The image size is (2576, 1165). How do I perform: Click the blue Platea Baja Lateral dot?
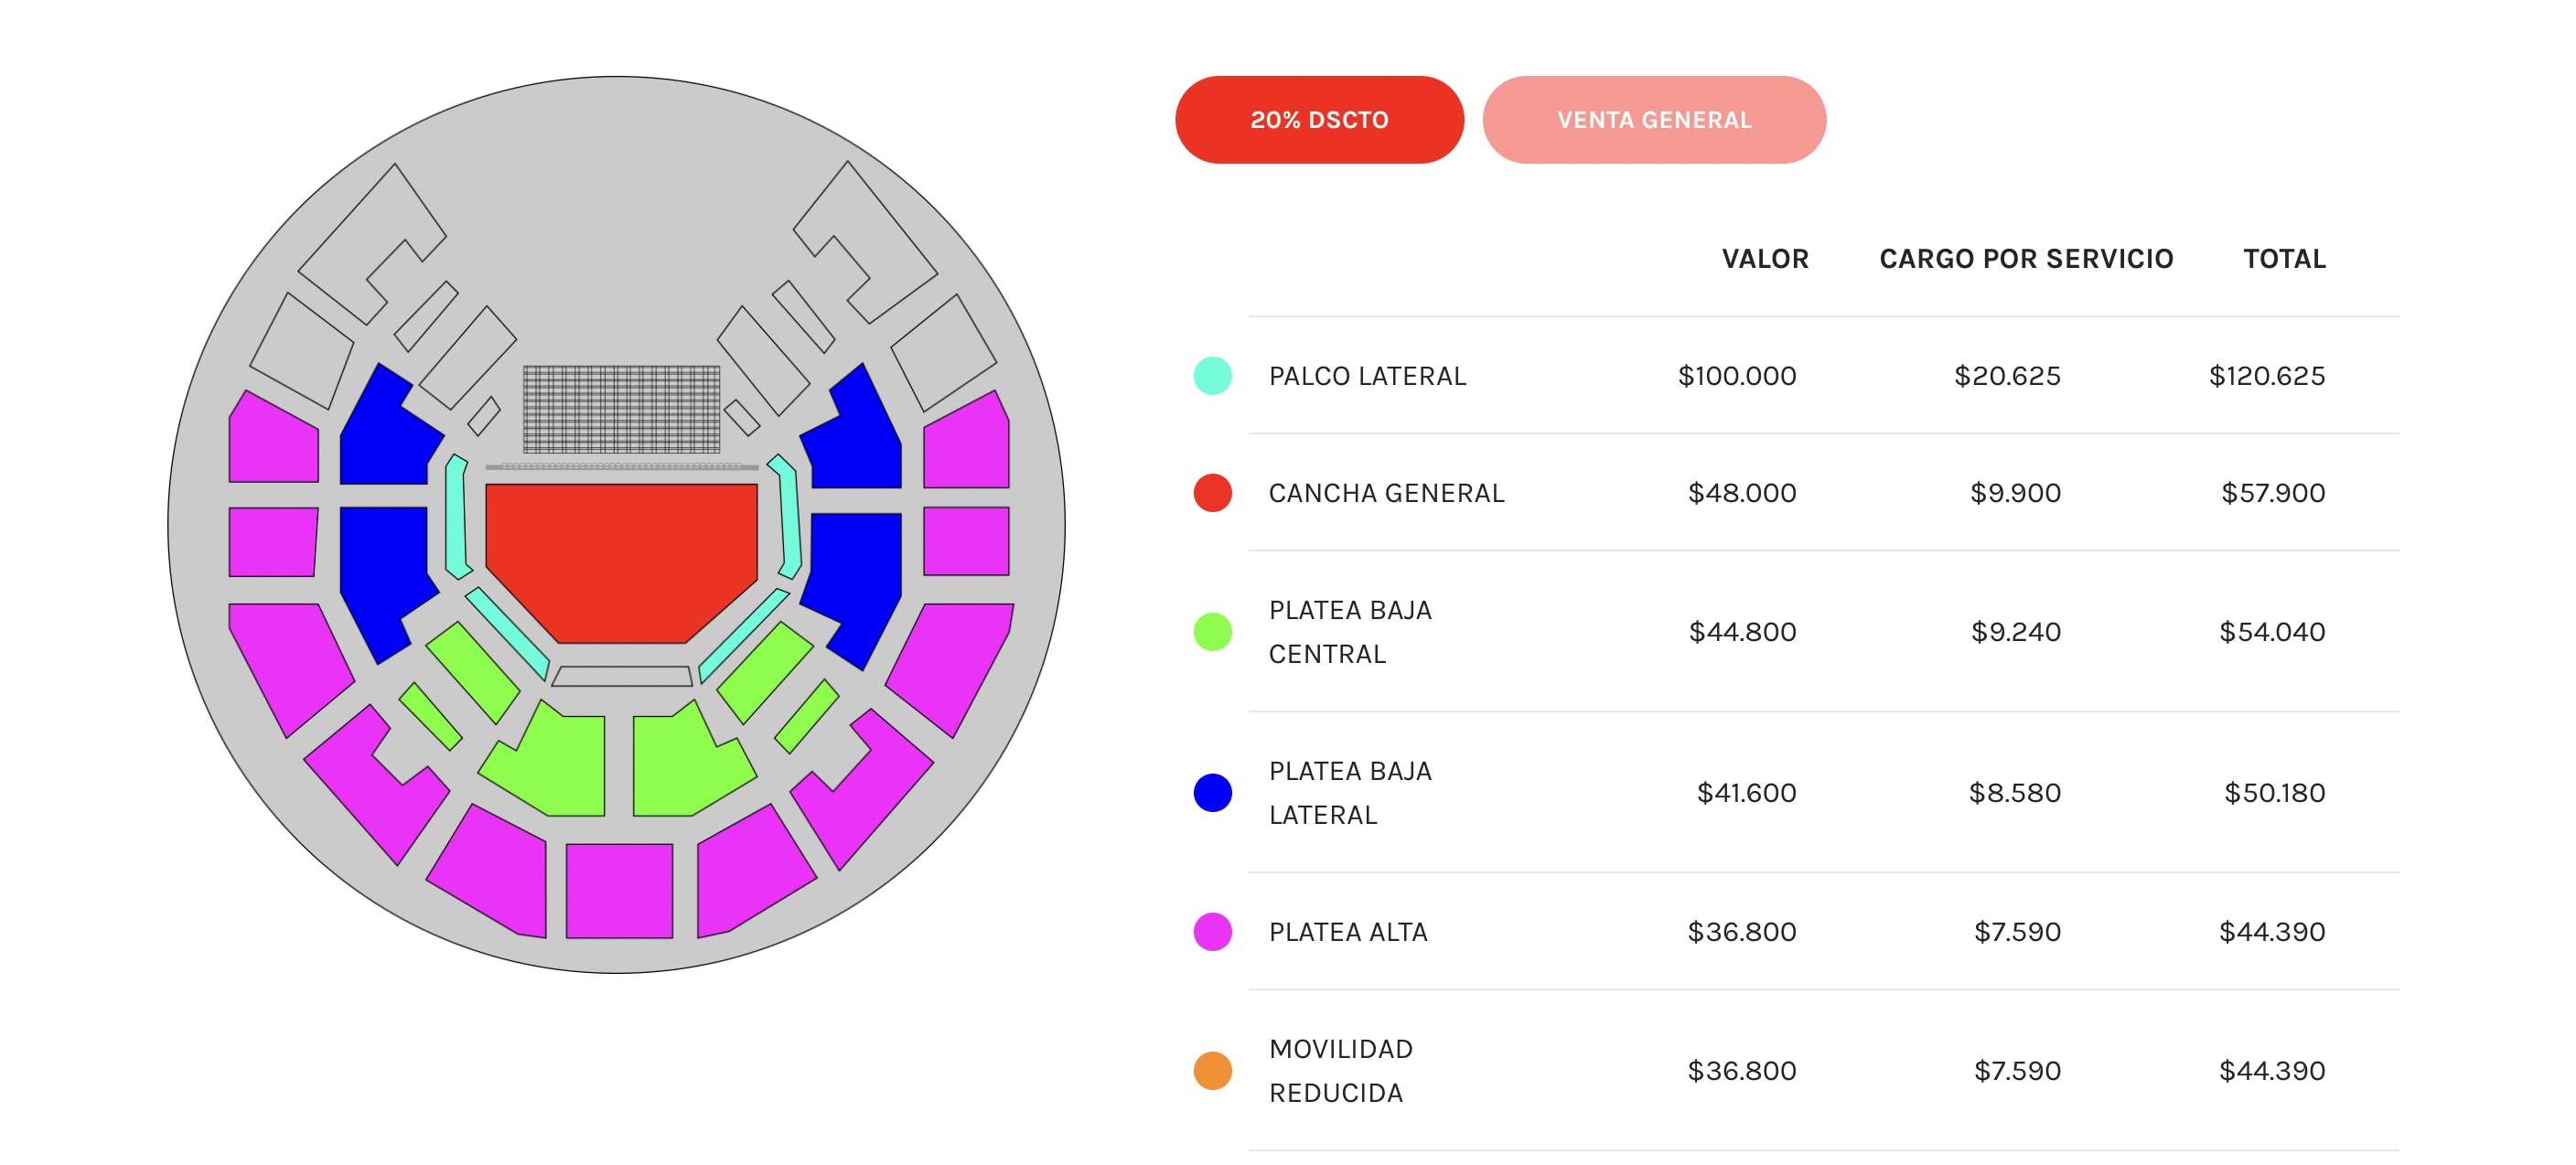tap(1212, 793)
